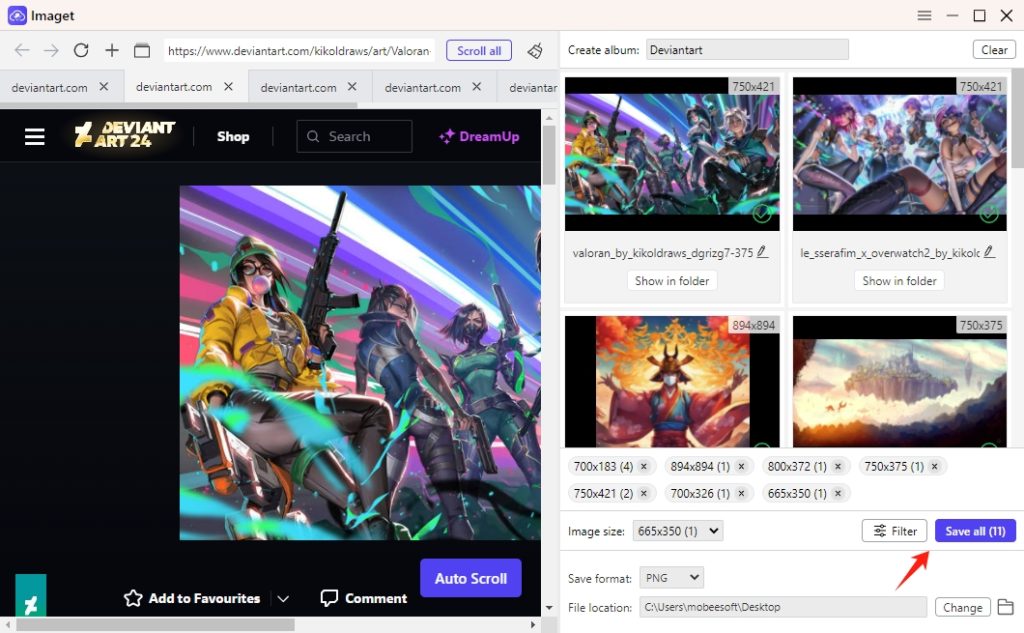
Task: Reload the page with the refresh icon
Action: [81, 50]
